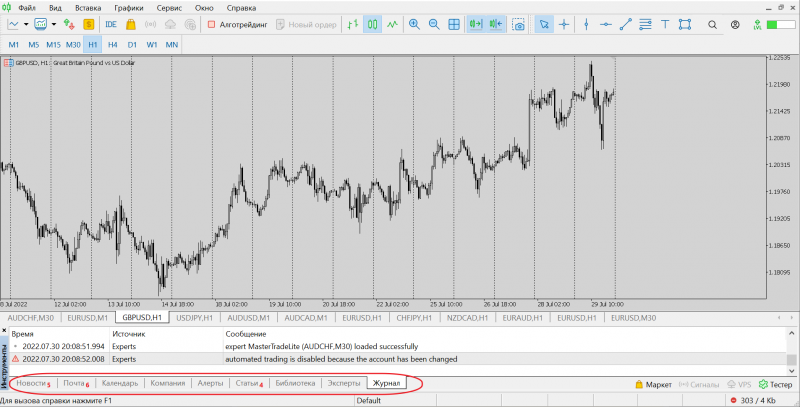800x407 pixels.
Task: Select the M1 timeframe
Action: 14,44
